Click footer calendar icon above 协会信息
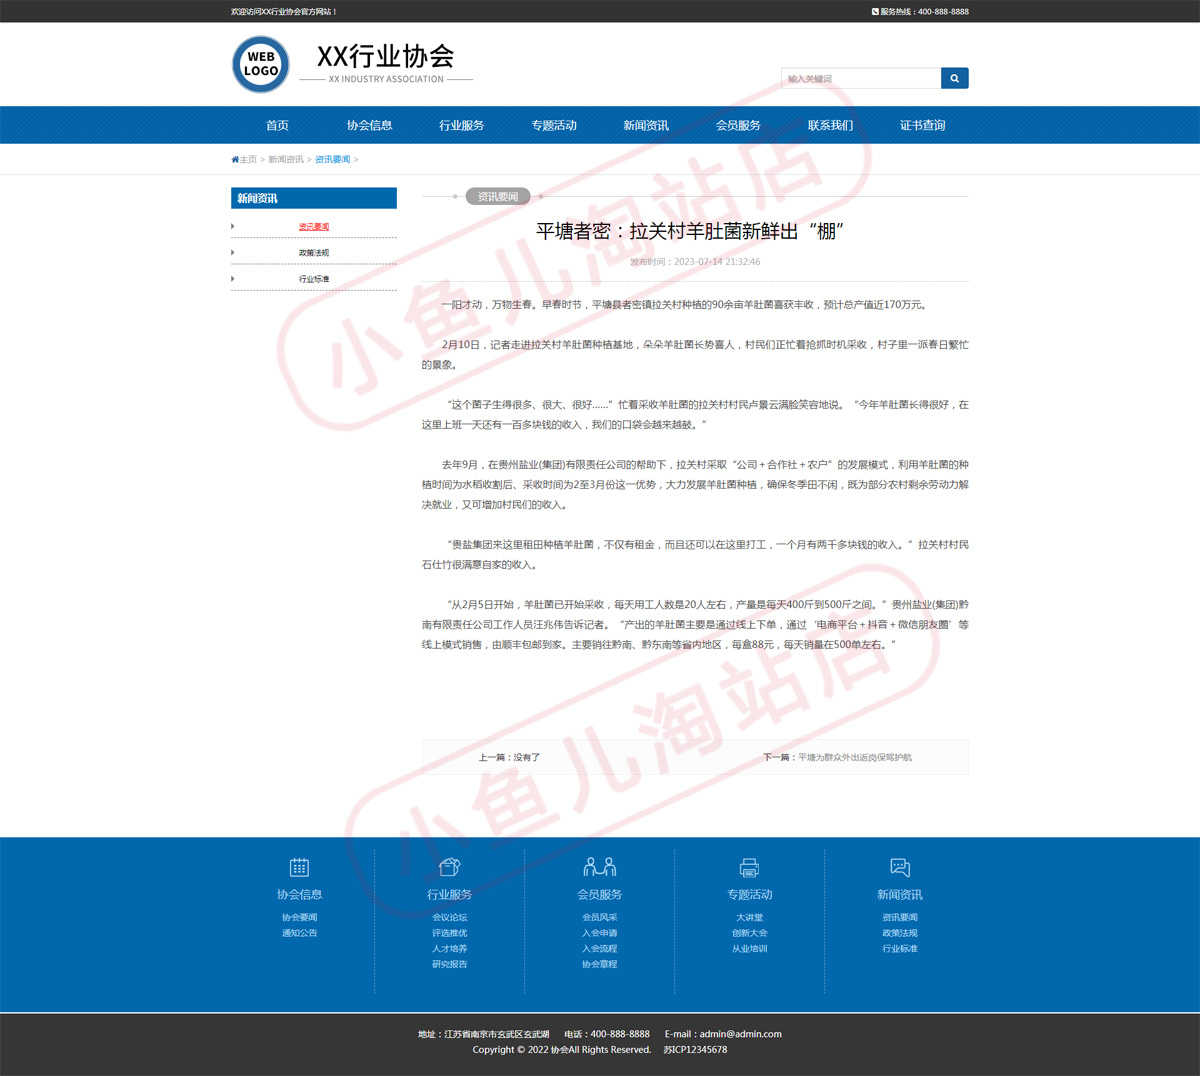 tap(299, 867)
